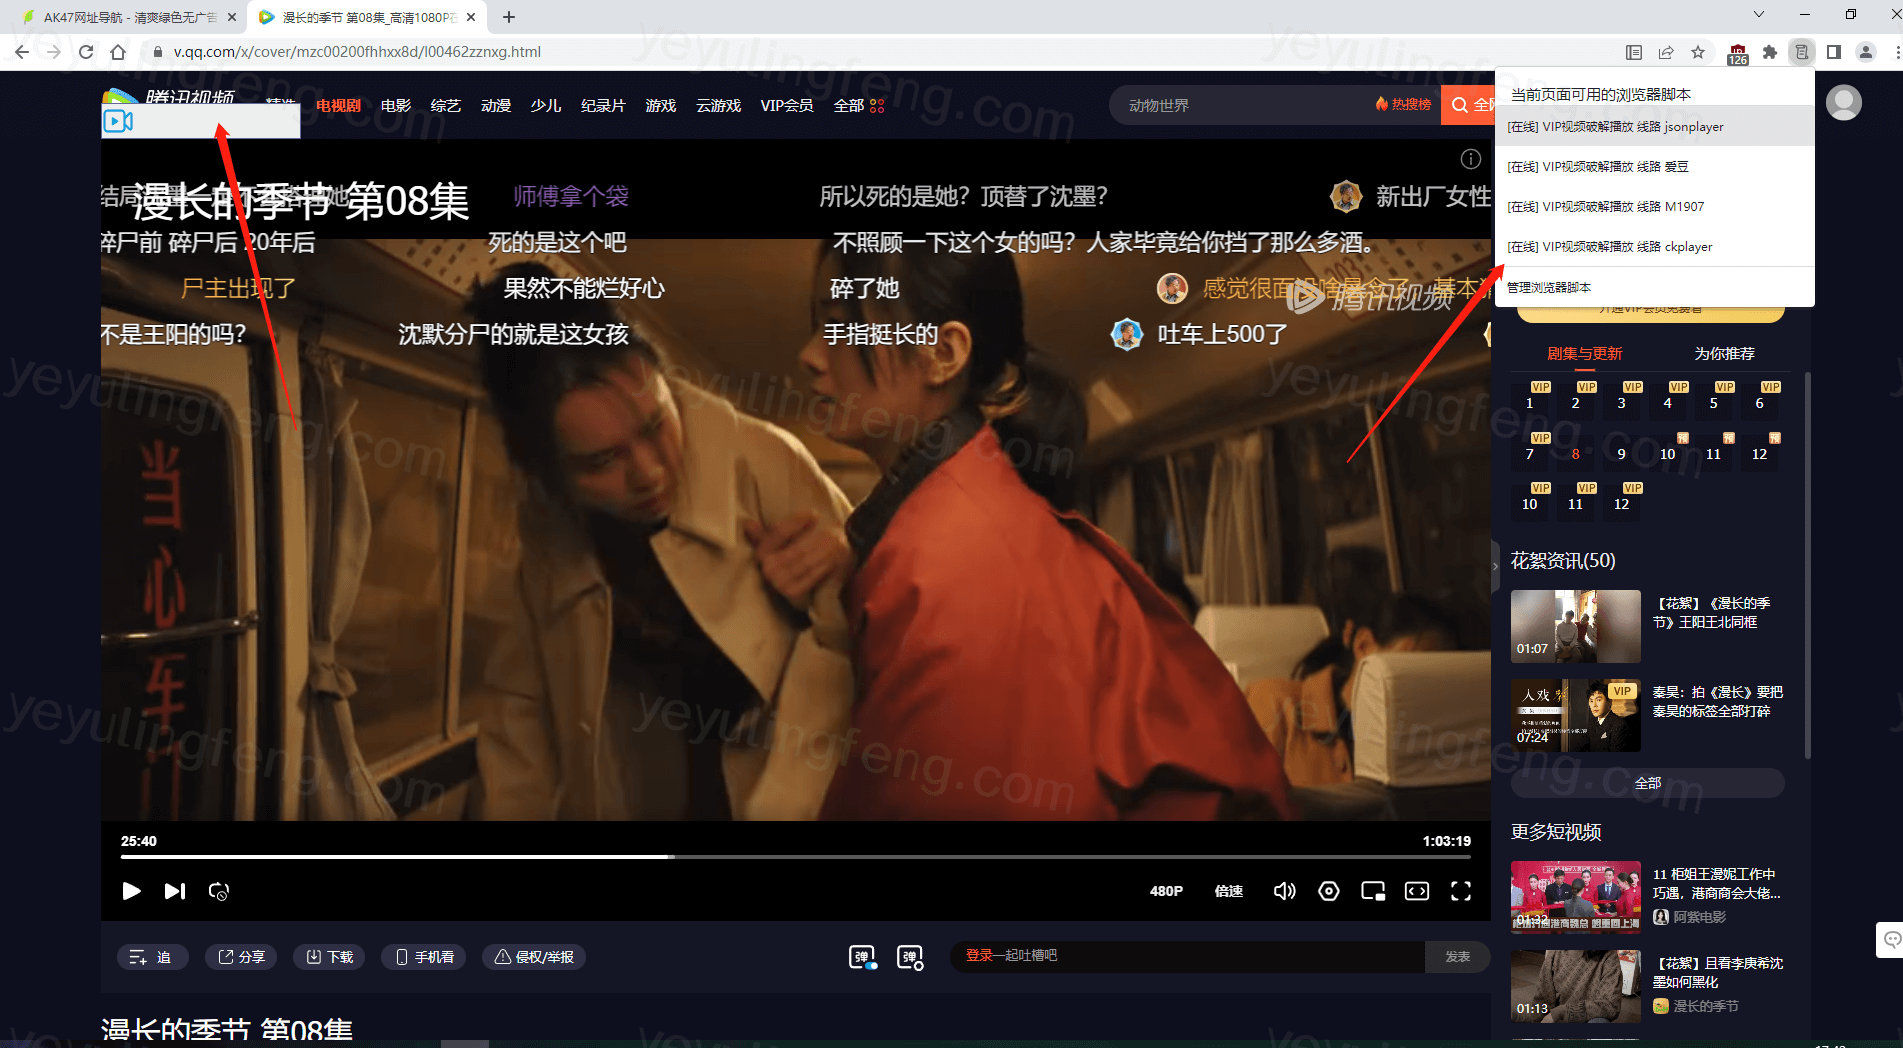Open the 热搜榜 hot search list
The height and width of the screenshot is (1048, 1903).
1404,104
